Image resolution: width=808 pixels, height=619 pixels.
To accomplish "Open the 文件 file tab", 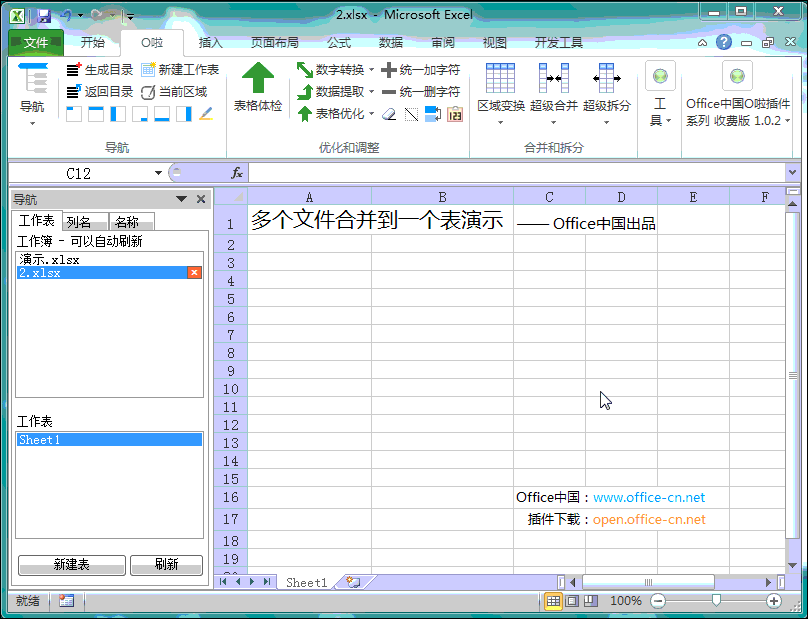I will click(x=36, y=43).
